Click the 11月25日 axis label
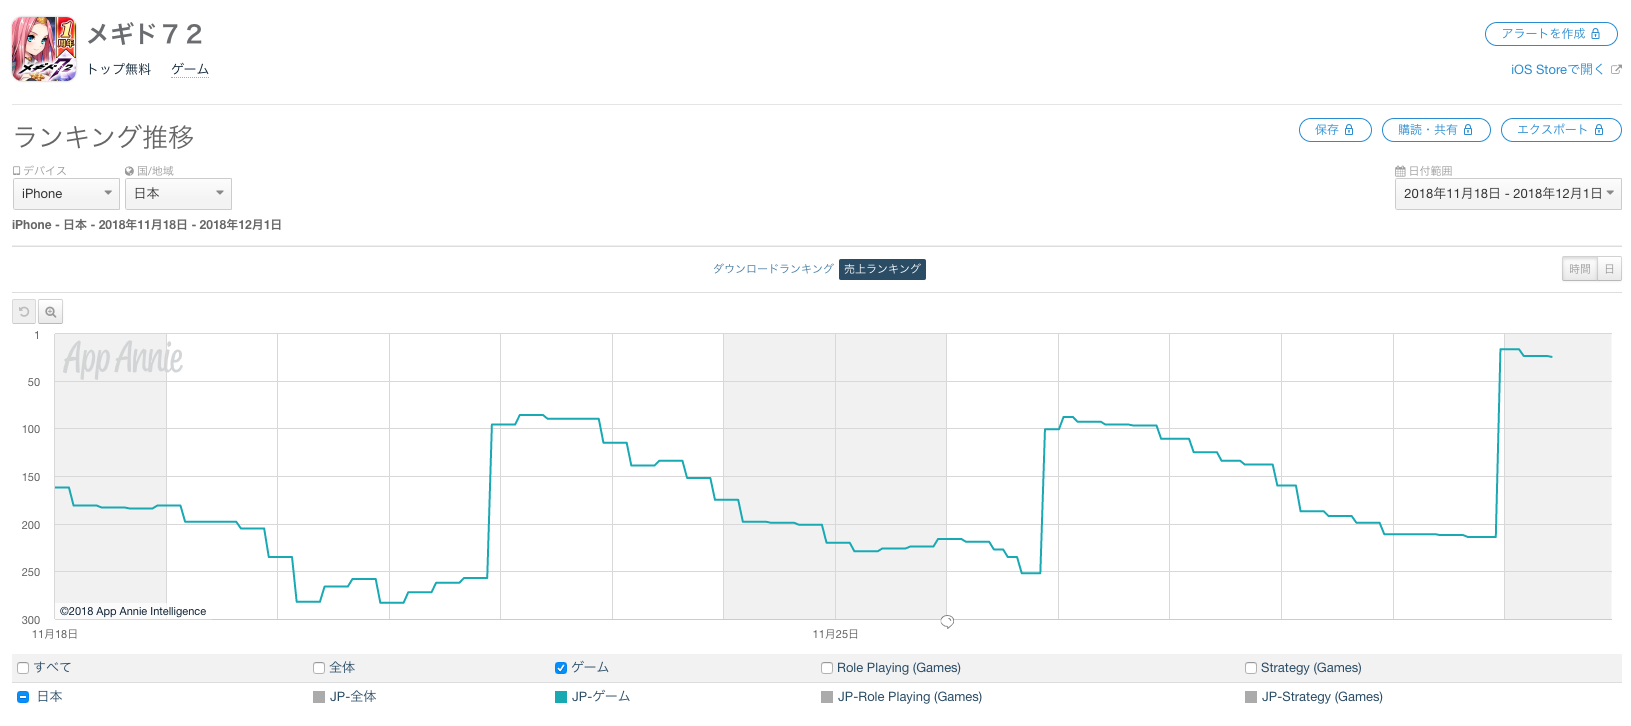This screenshot has height=726, width=1631. (x=835, y=634)
